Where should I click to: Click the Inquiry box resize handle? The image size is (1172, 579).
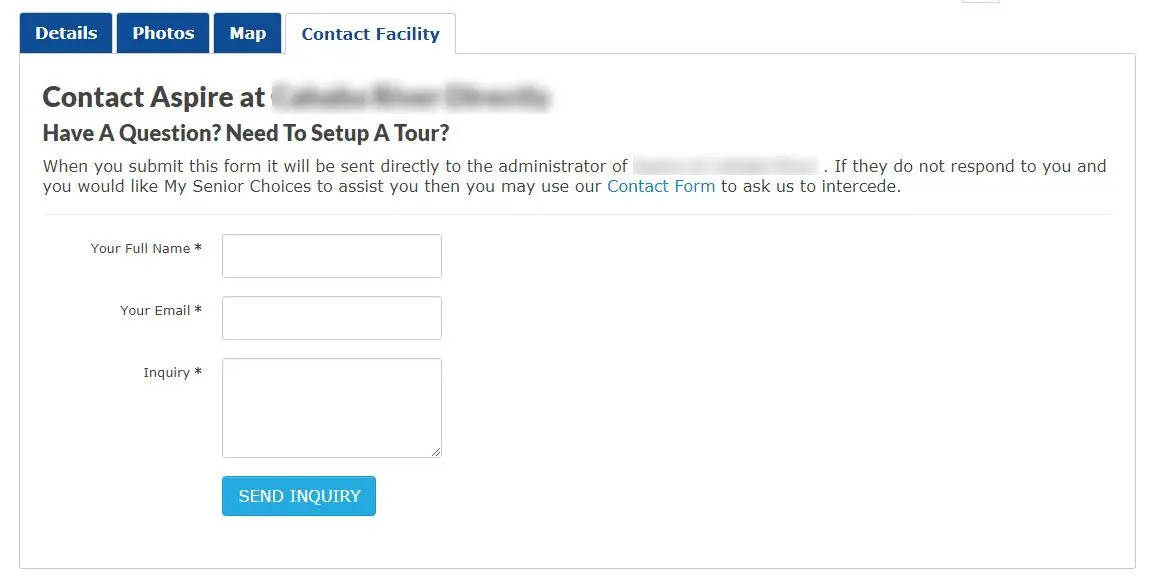pyautogui.click(x=436, y=452)
